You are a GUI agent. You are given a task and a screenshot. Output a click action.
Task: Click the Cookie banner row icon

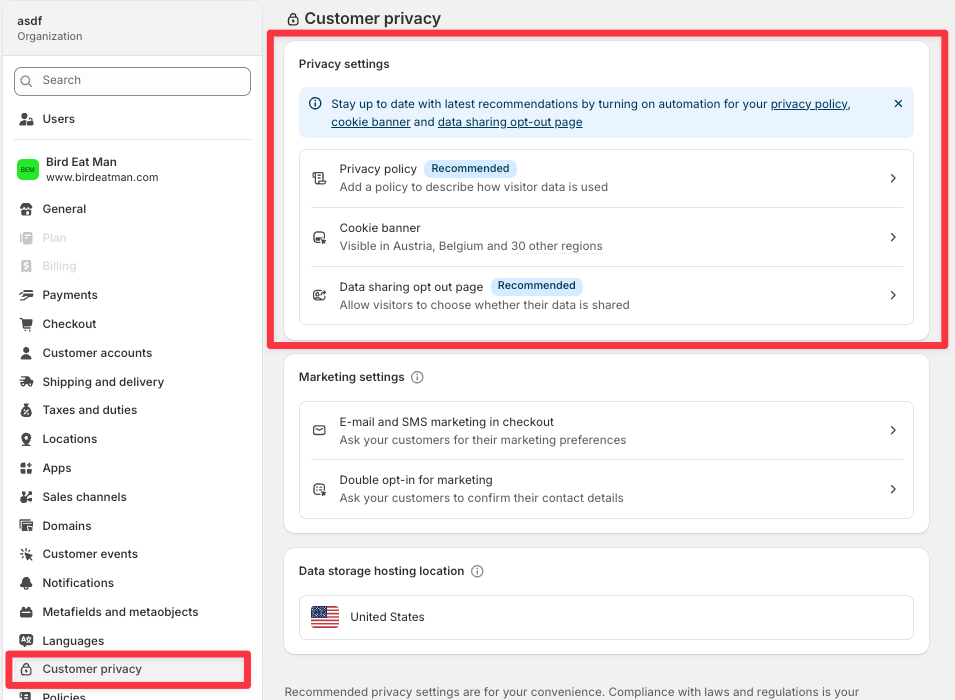(x=319, y=237)
